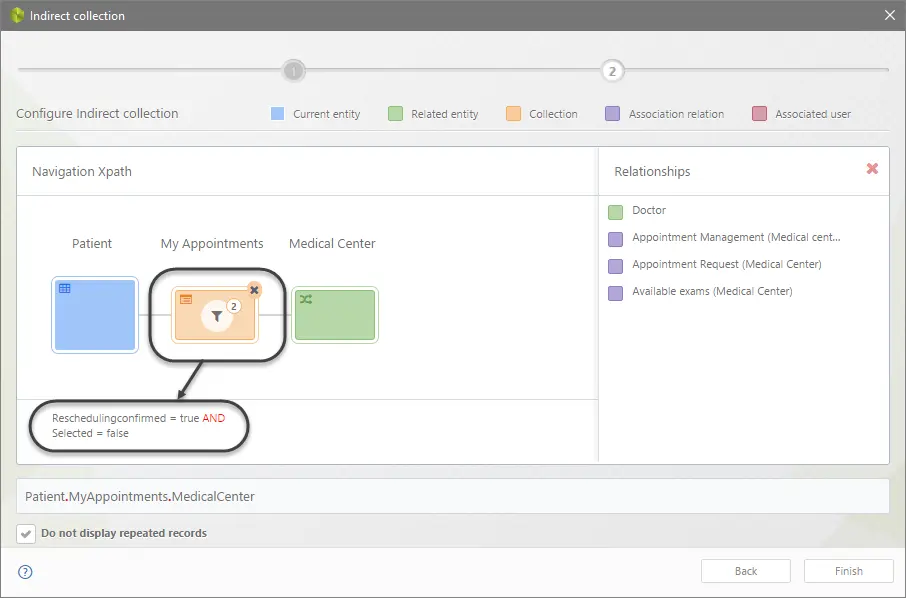The image size is (906, 598).
Task: Click the Finish button
Action: click(848, 571)
